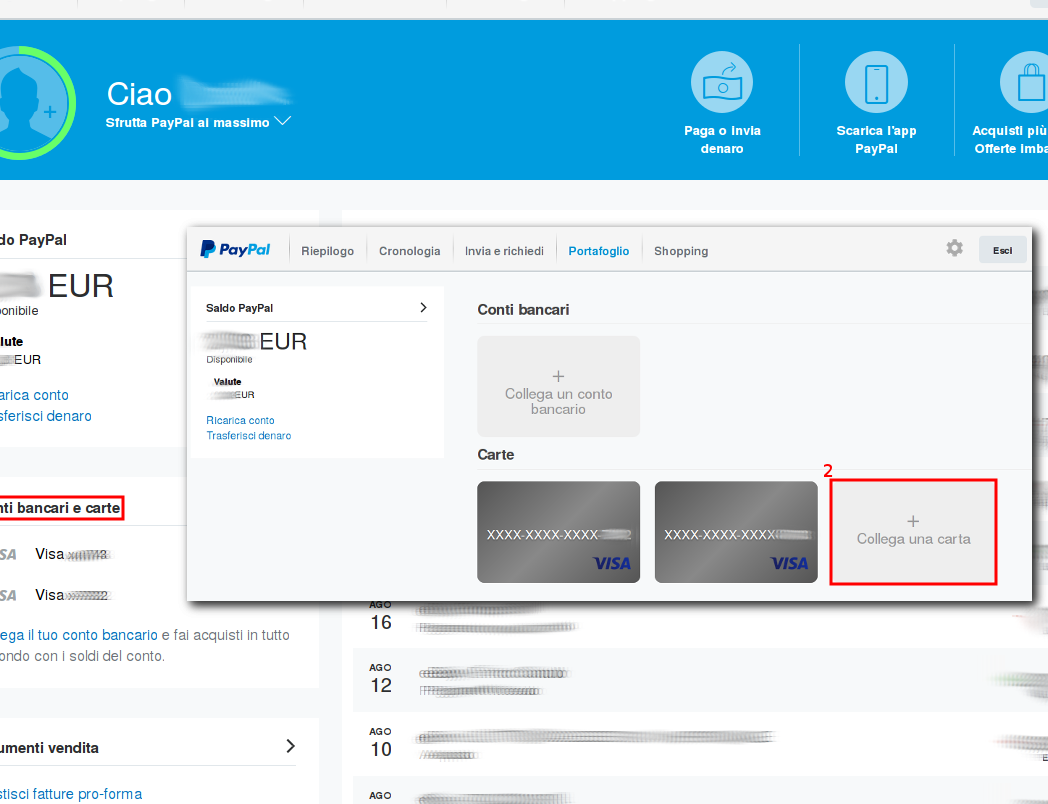
Task: Click Ricarica conto link in overlay
Action: pos(240,420)
